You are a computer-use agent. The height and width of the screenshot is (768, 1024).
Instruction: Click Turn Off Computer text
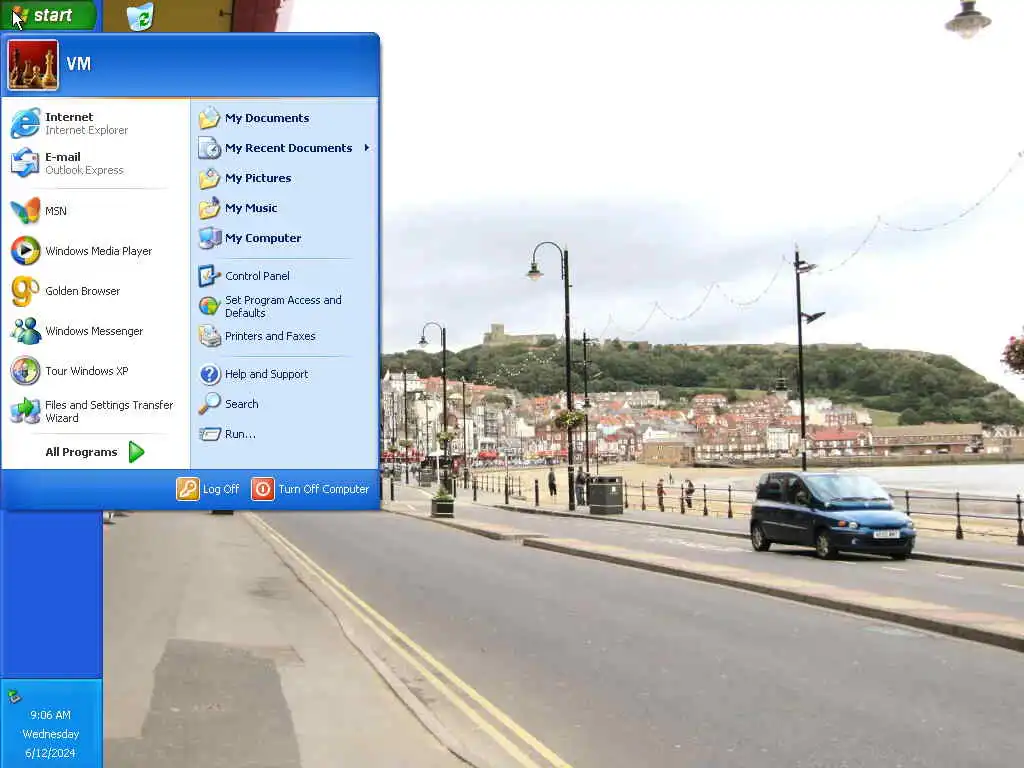click(324, 489)
